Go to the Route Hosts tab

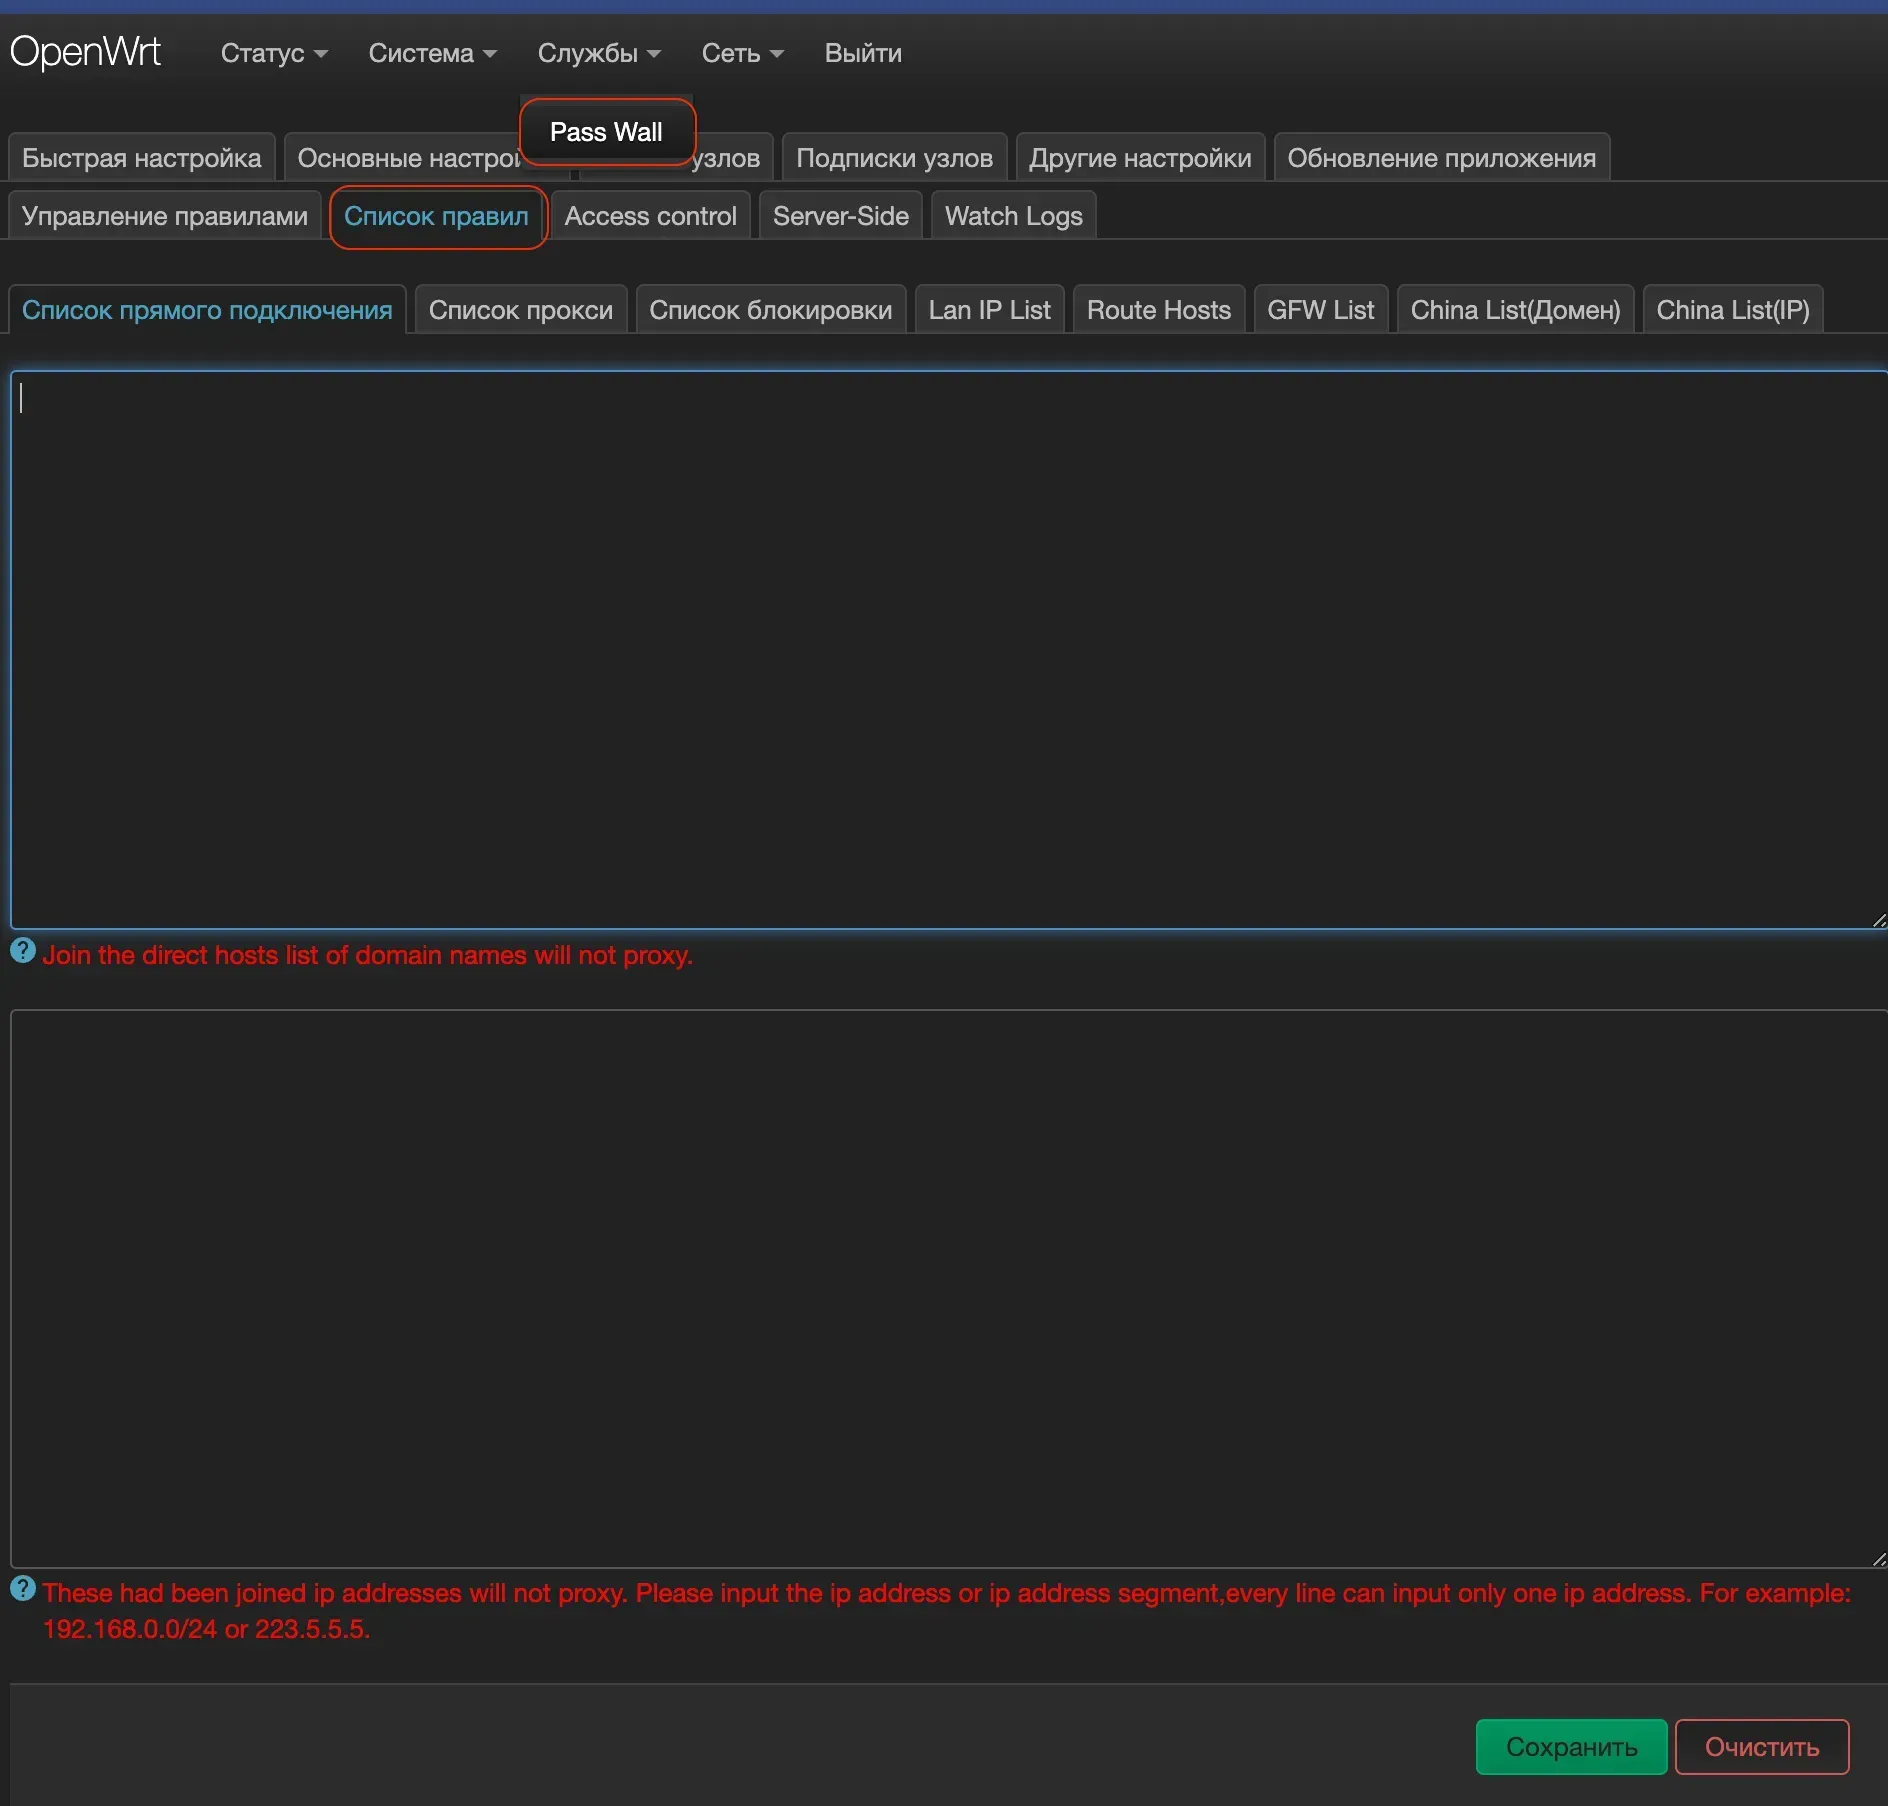point(1159,310)
